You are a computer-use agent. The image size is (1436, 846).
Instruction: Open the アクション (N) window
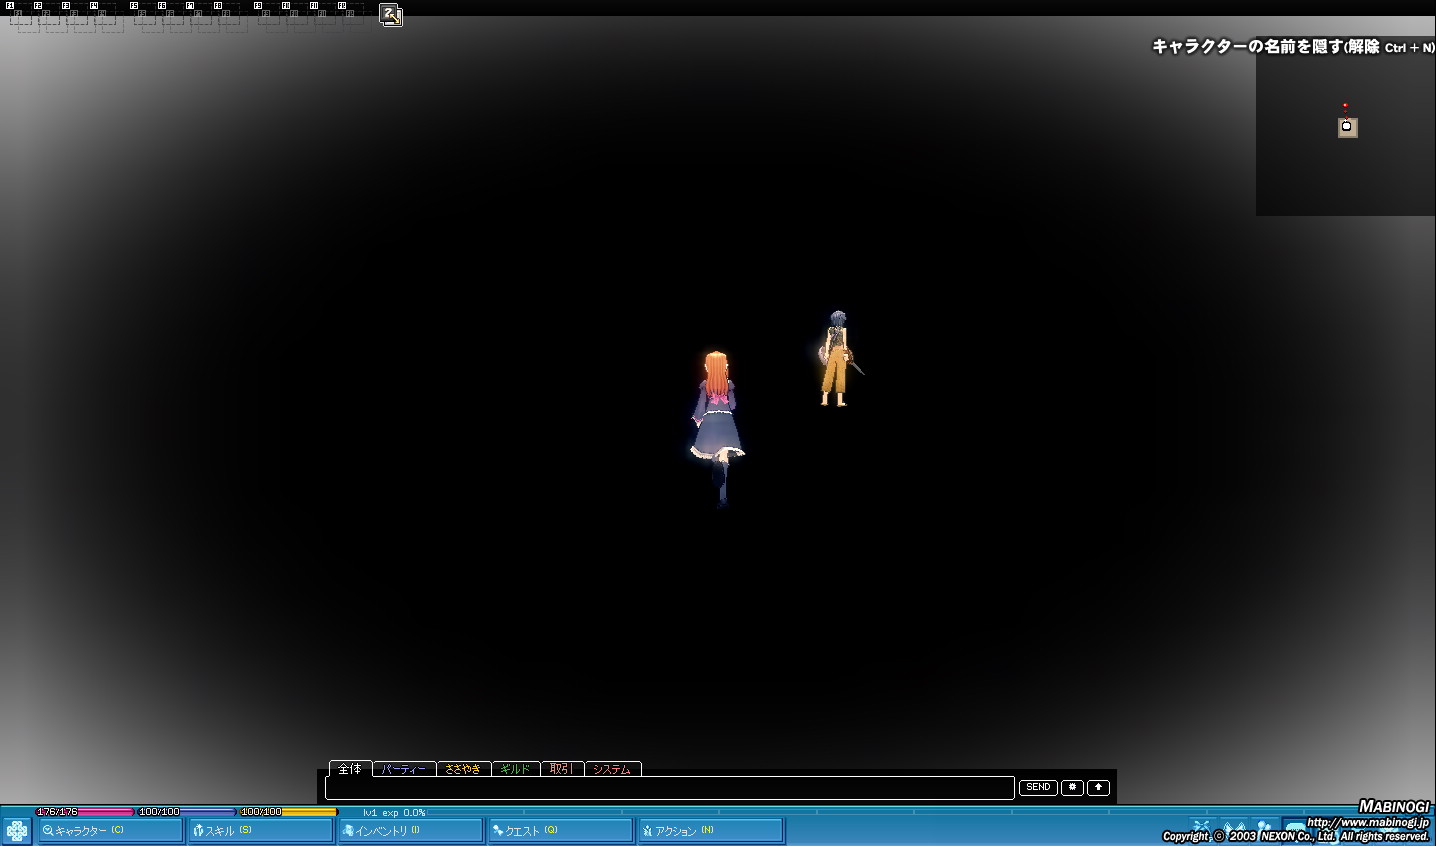click(x=710, y=831)
